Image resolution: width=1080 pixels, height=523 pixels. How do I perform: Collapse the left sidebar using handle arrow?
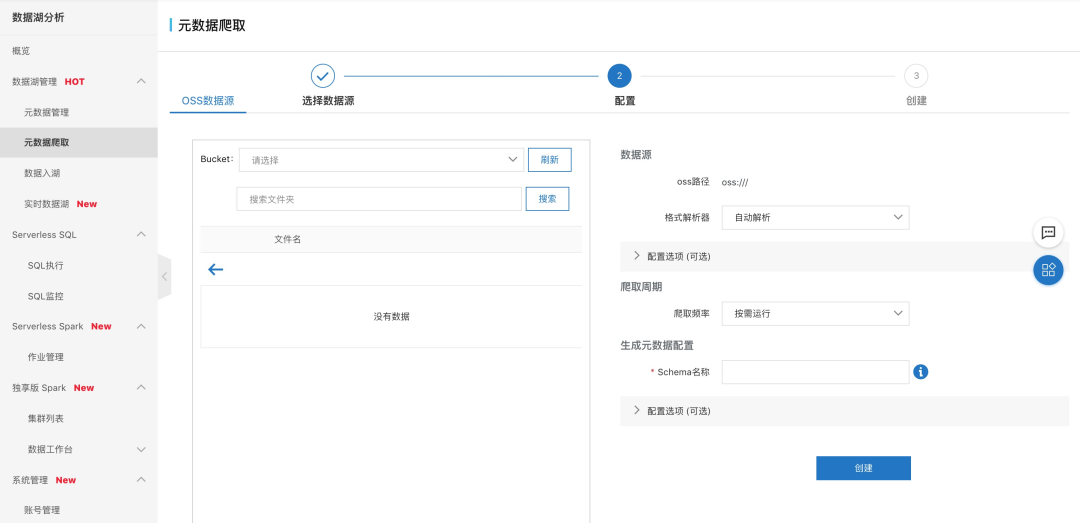click(164, 277)
